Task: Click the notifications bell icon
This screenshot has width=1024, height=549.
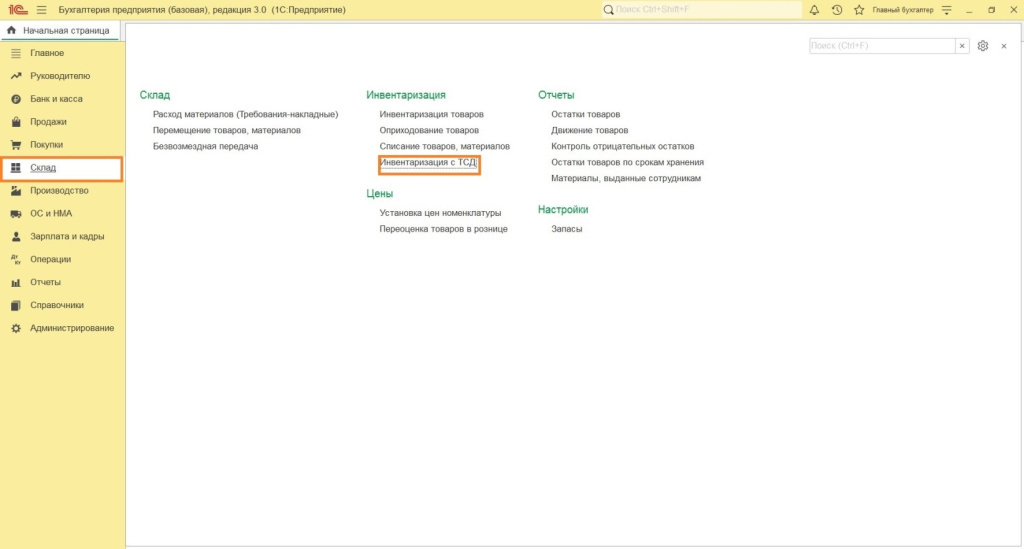Action: click(x=814, y=10)
